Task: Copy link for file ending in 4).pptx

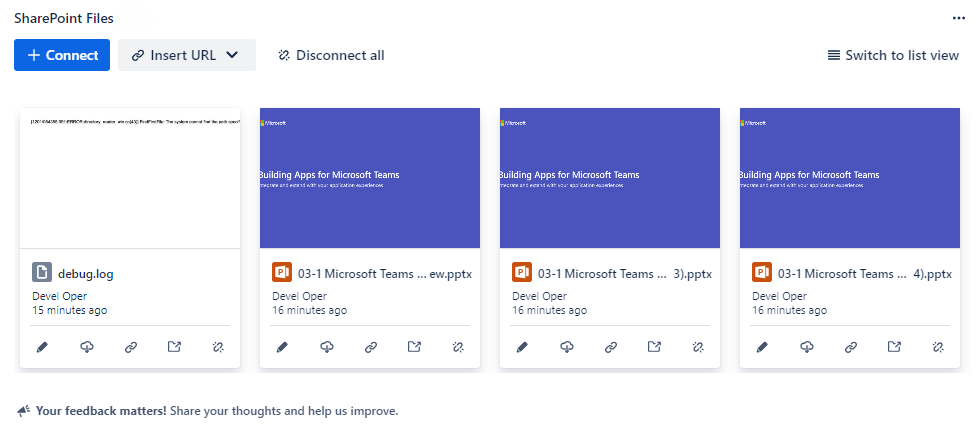Action: tap(851, 347)
